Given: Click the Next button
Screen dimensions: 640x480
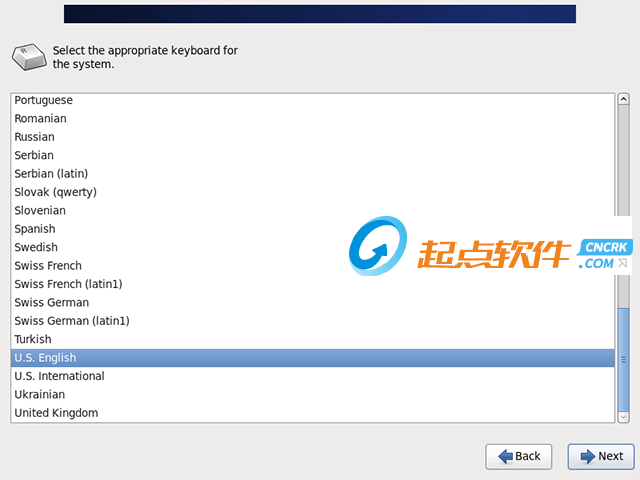Looking at the screenshot, I should click(x=601, y=456).
